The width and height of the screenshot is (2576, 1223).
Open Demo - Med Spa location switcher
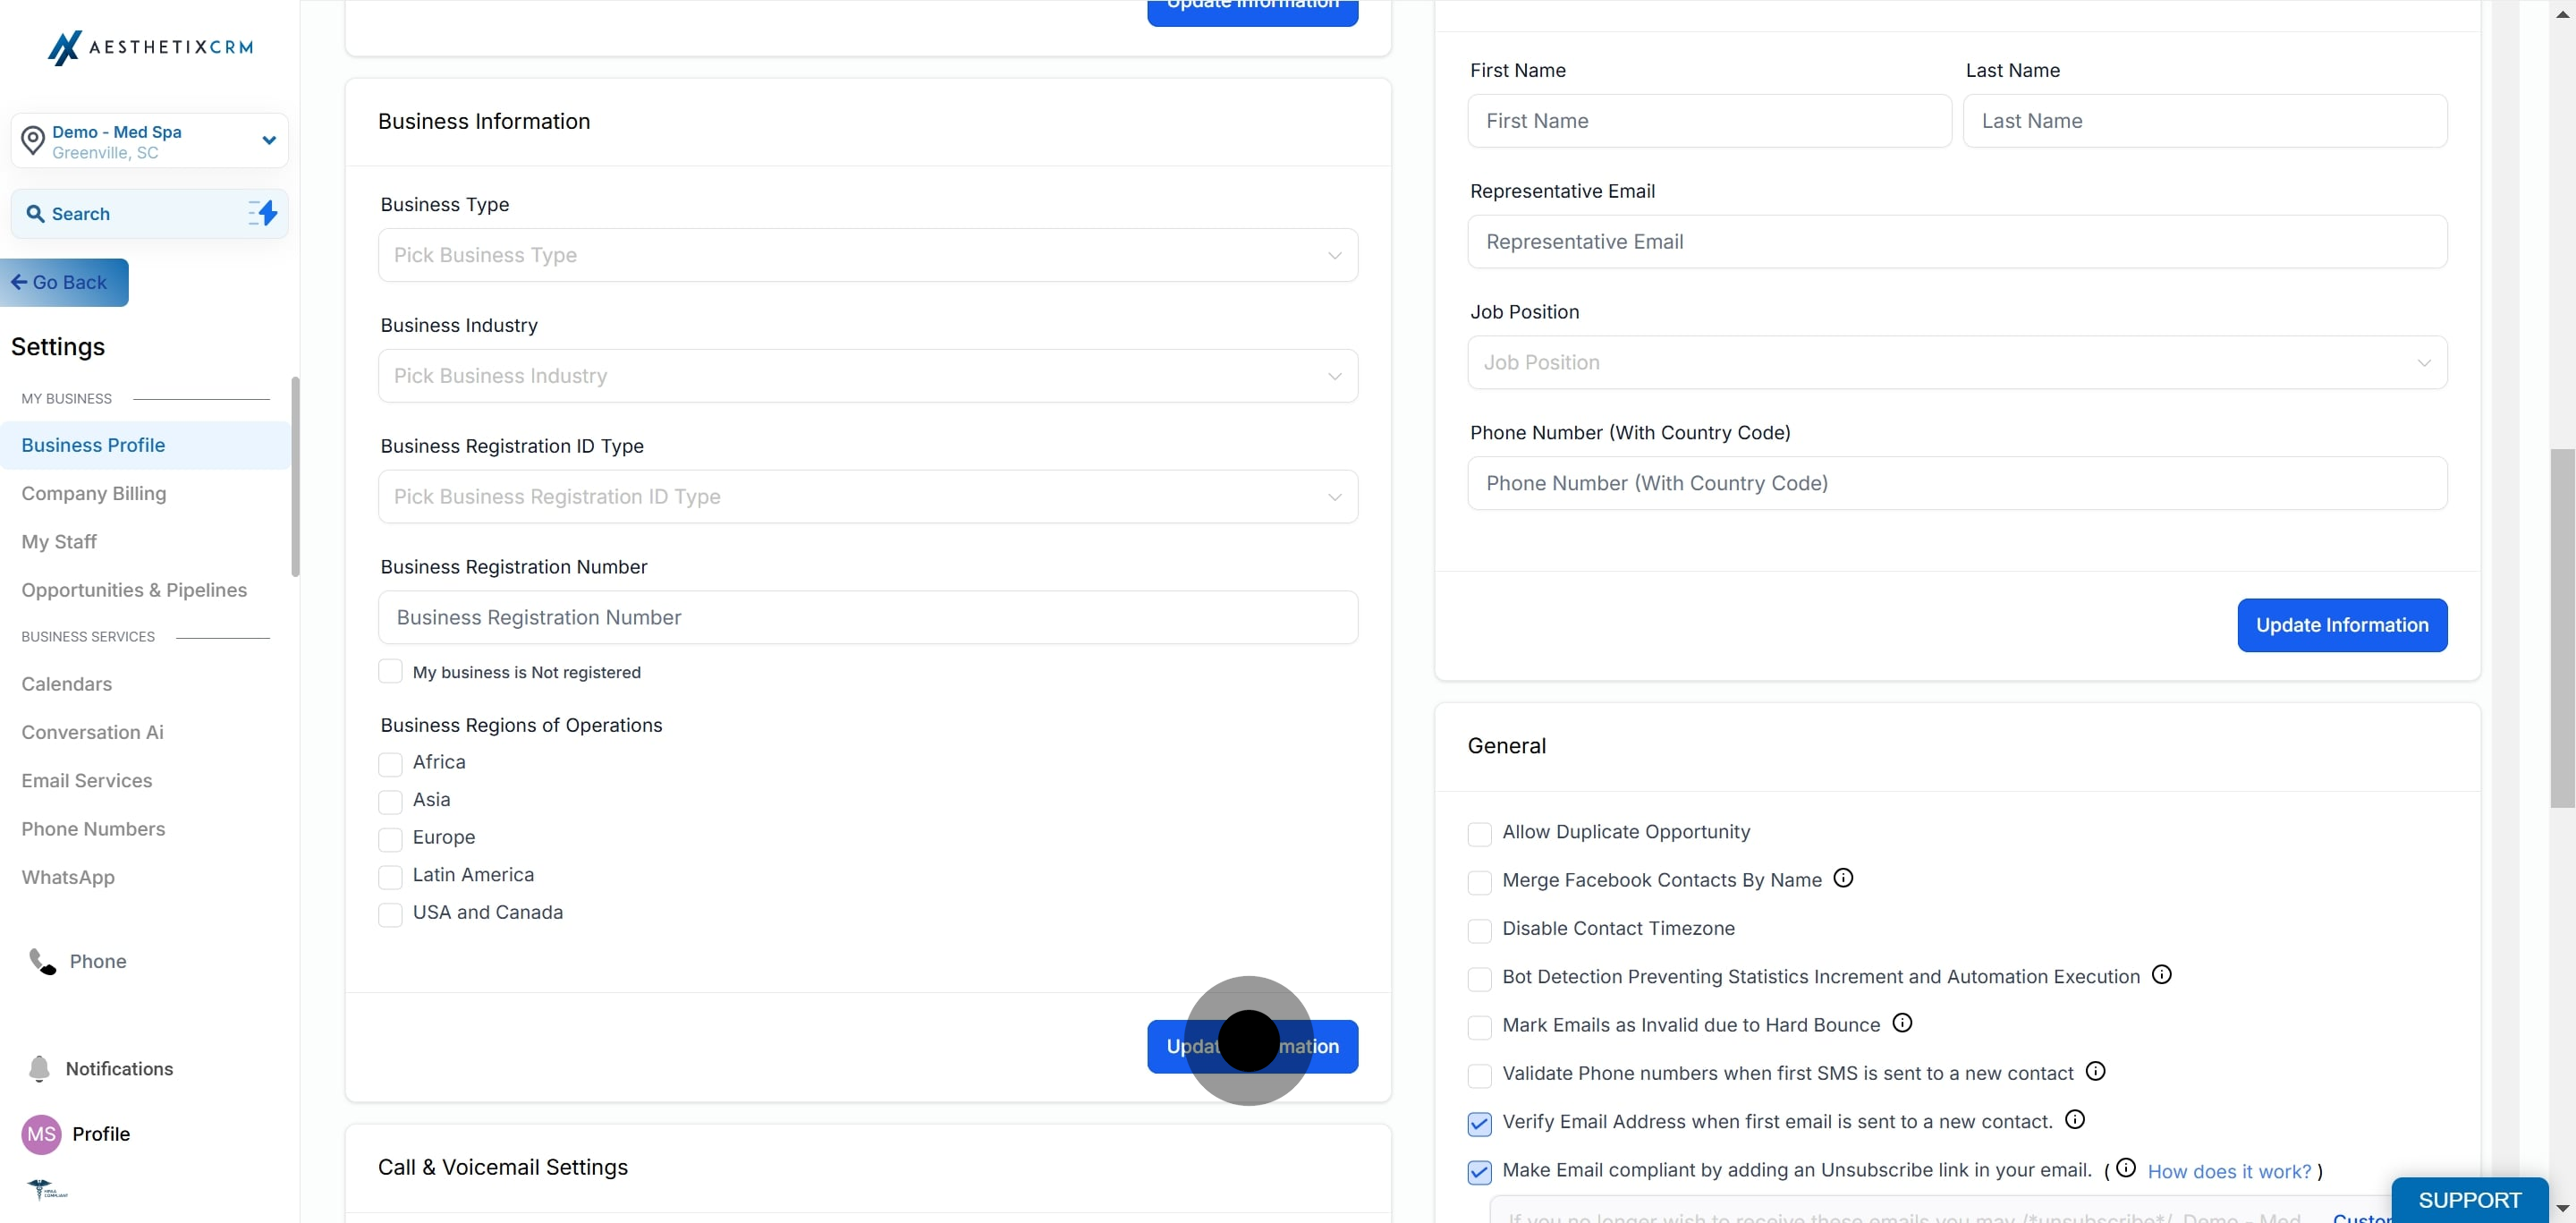pos(150,141)
